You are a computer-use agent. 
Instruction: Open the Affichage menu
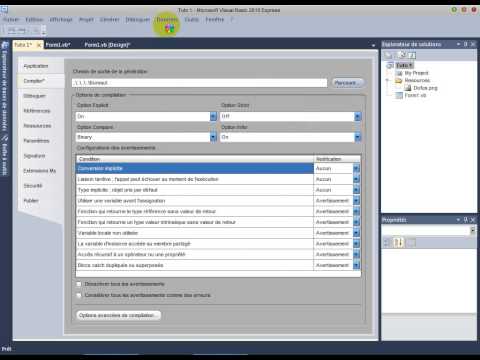point(61,20)
